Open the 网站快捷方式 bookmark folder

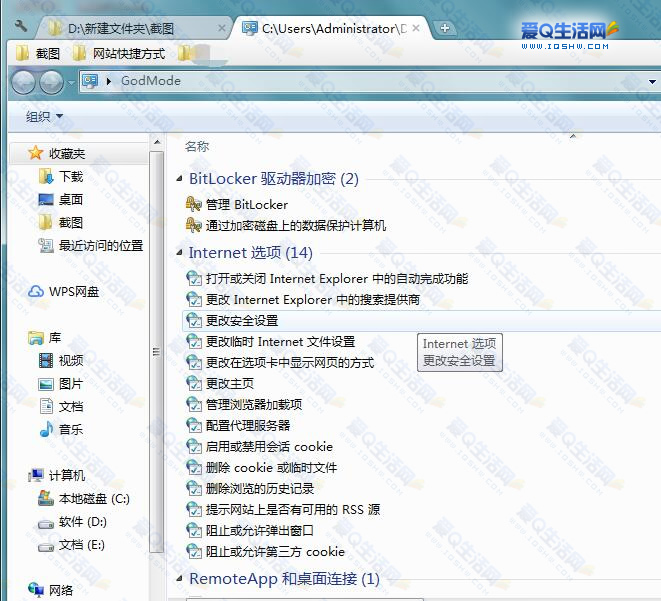(x=119, y=54)
